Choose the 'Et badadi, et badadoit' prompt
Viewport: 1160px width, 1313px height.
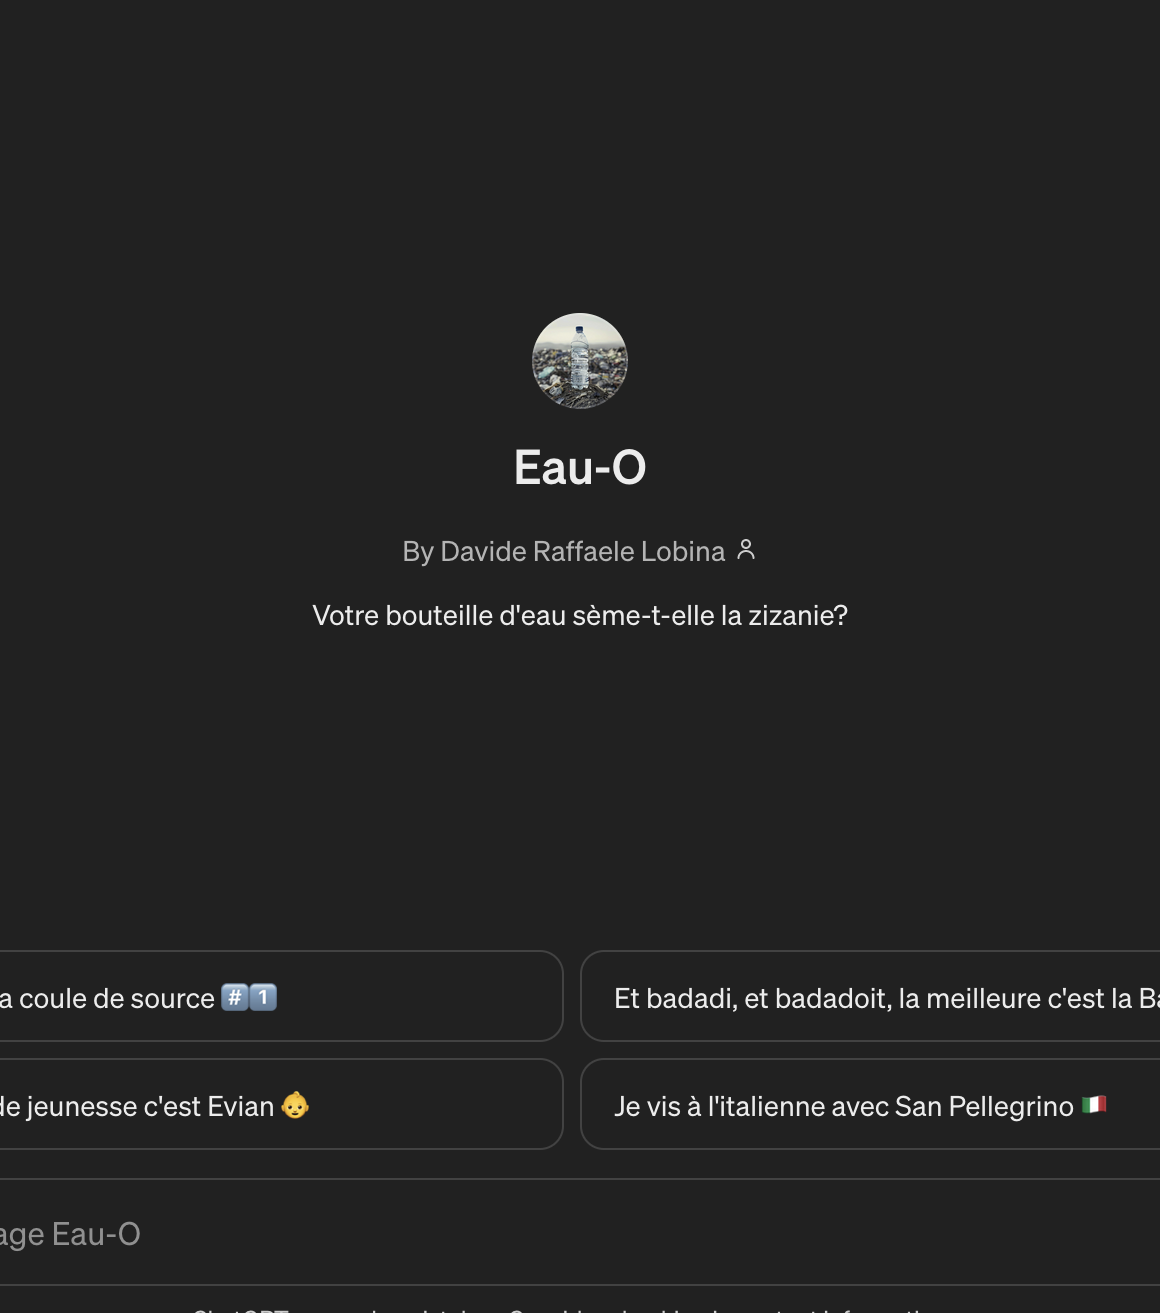pos(870,996)
